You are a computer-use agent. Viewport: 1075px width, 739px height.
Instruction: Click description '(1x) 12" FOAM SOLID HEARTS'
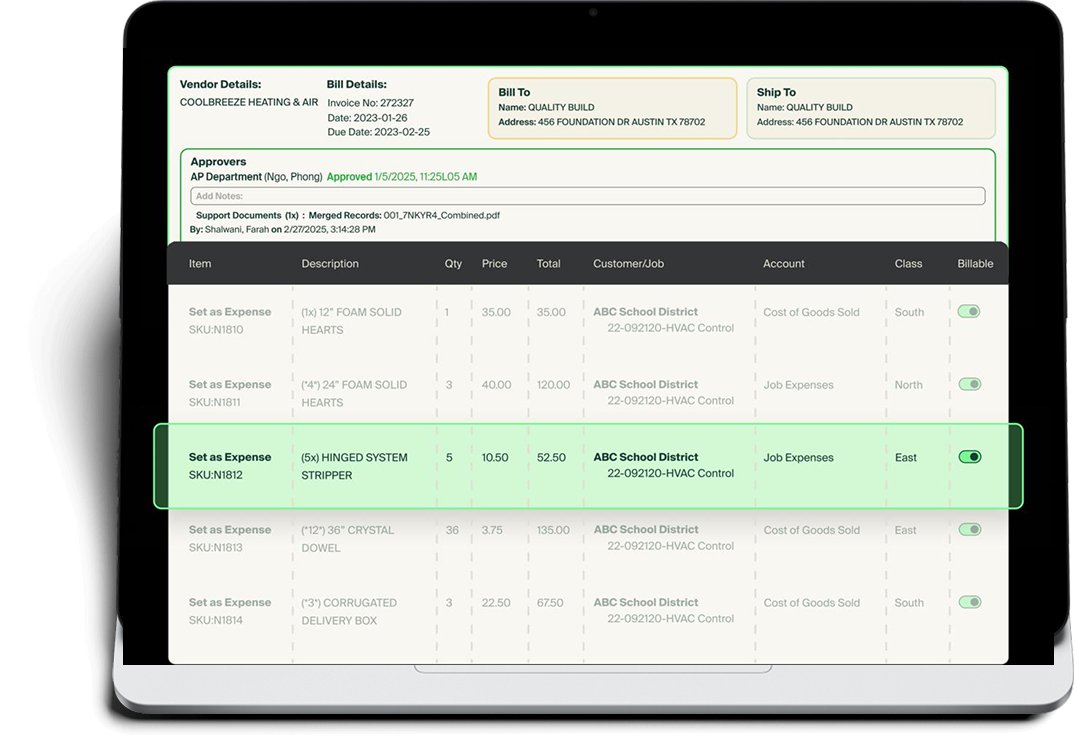351,321
